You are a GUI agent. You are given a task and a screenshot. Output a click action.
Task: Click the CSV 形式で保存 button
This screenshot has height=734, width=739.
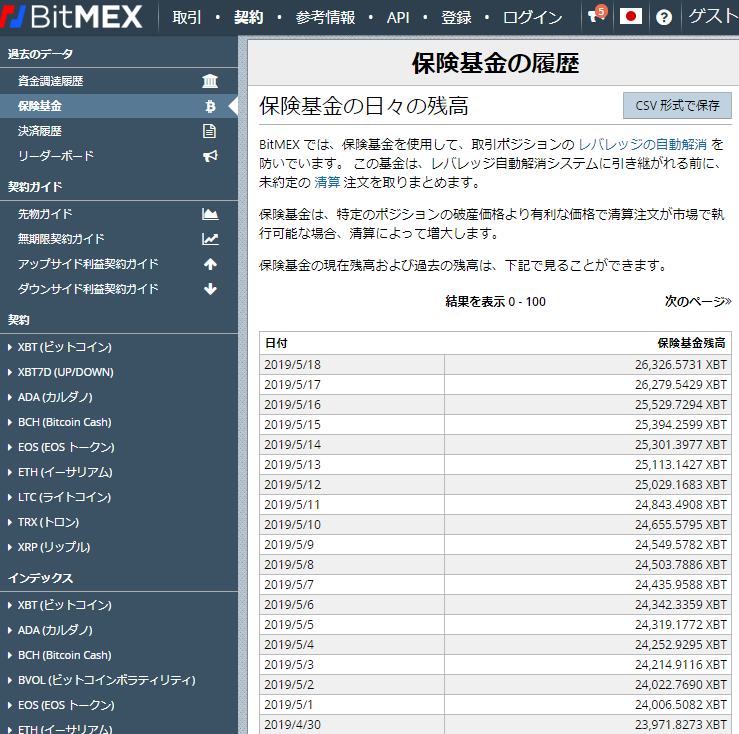[x=677, y=106]
